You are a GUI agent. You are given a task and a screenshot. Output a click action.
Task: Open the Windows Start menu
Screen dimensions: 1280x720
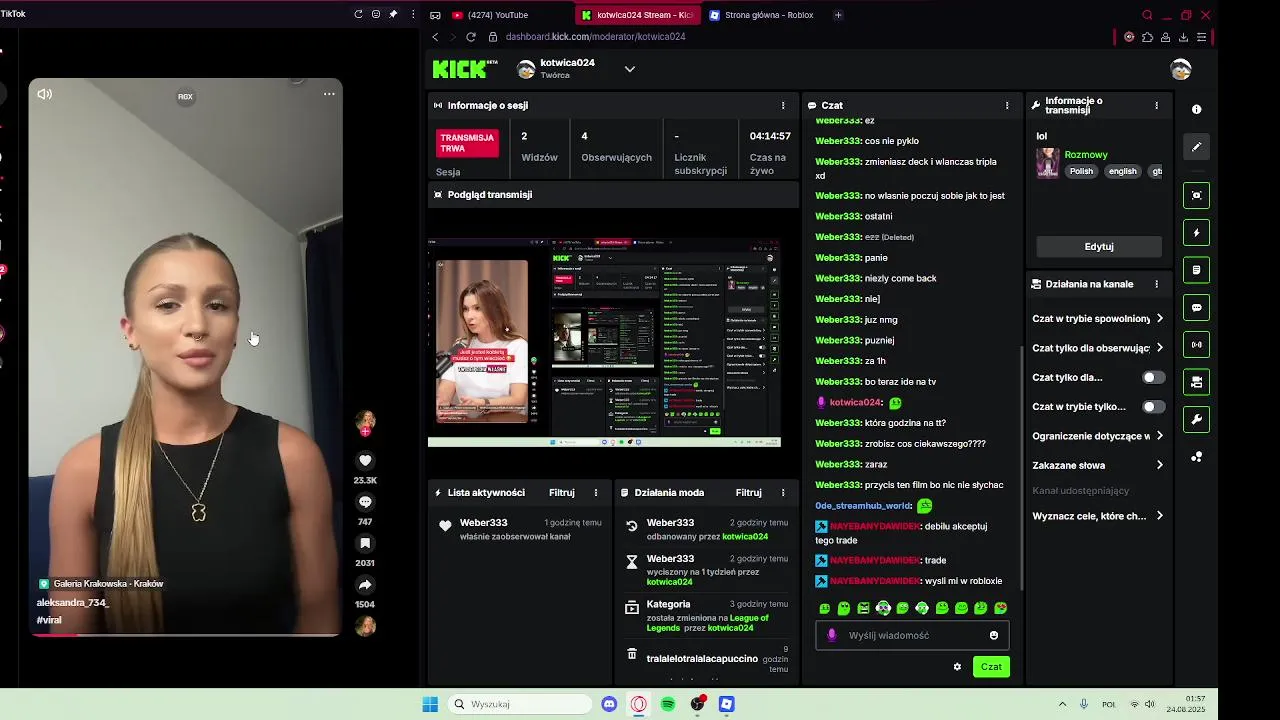(430, 704)
